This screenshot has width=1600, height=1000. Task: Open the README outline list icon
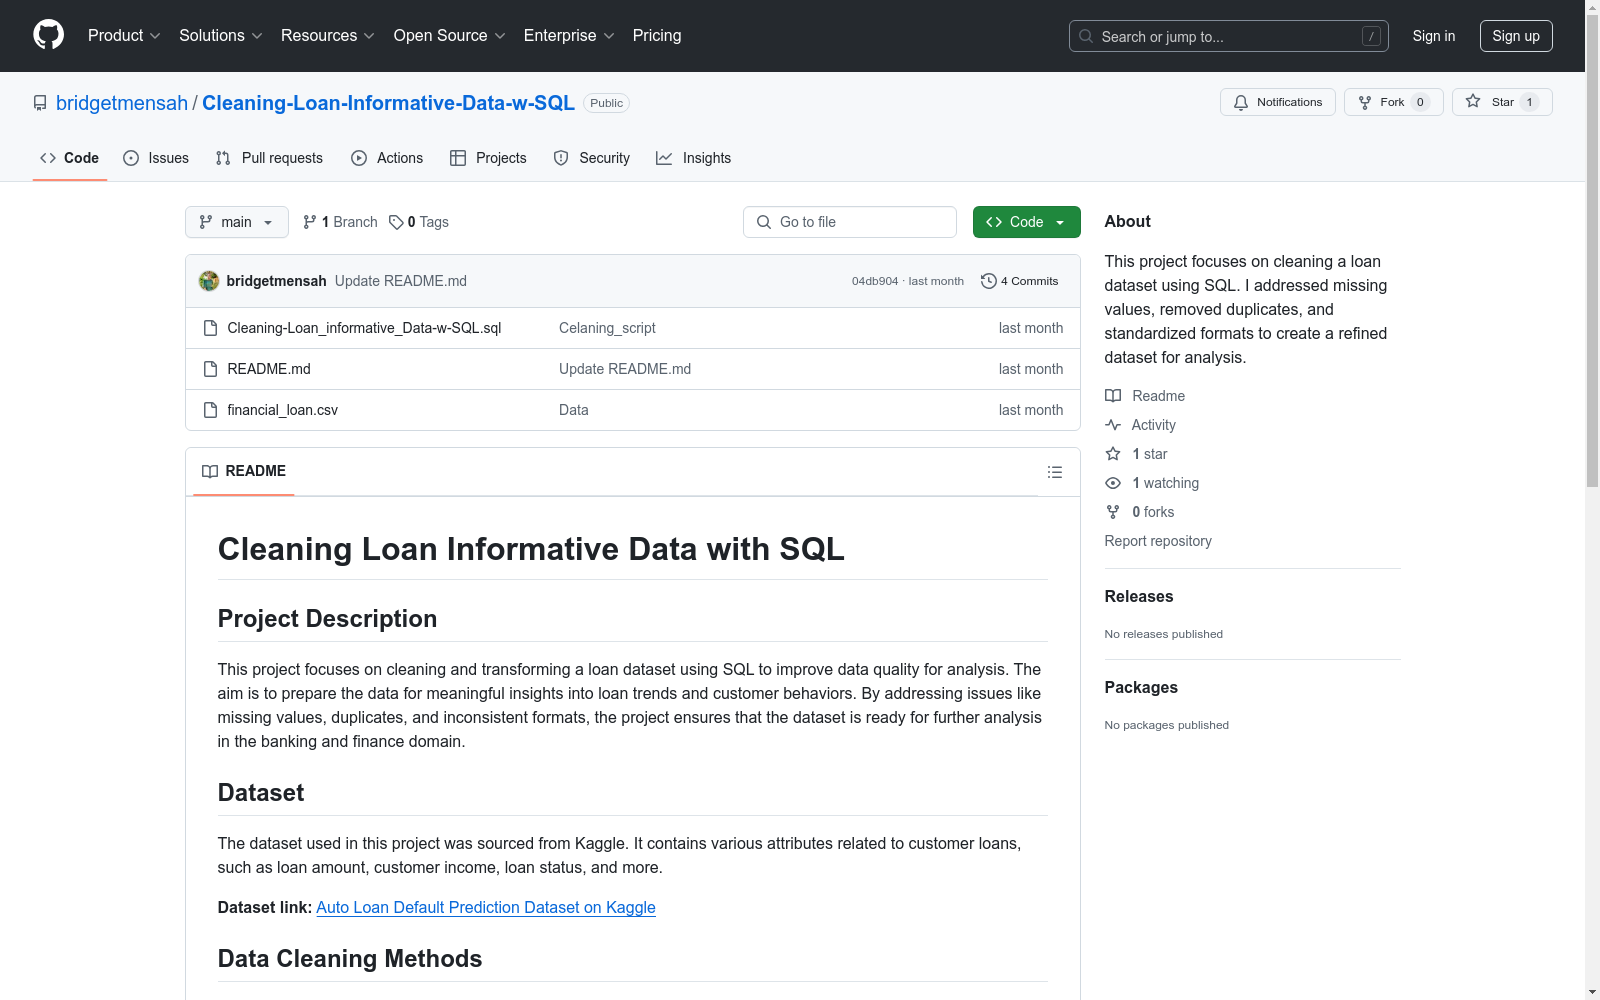click(1055, 472)
